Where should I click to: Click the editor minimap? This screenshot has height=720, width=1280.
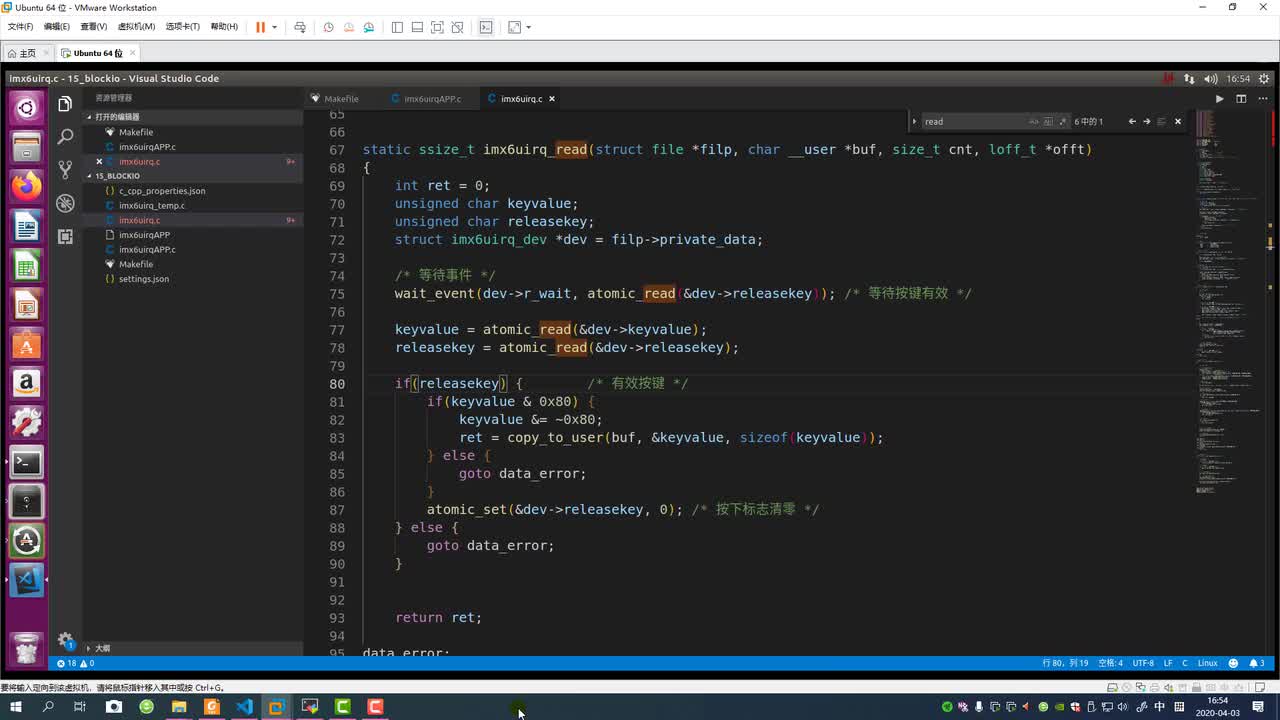pos(1229,300)
